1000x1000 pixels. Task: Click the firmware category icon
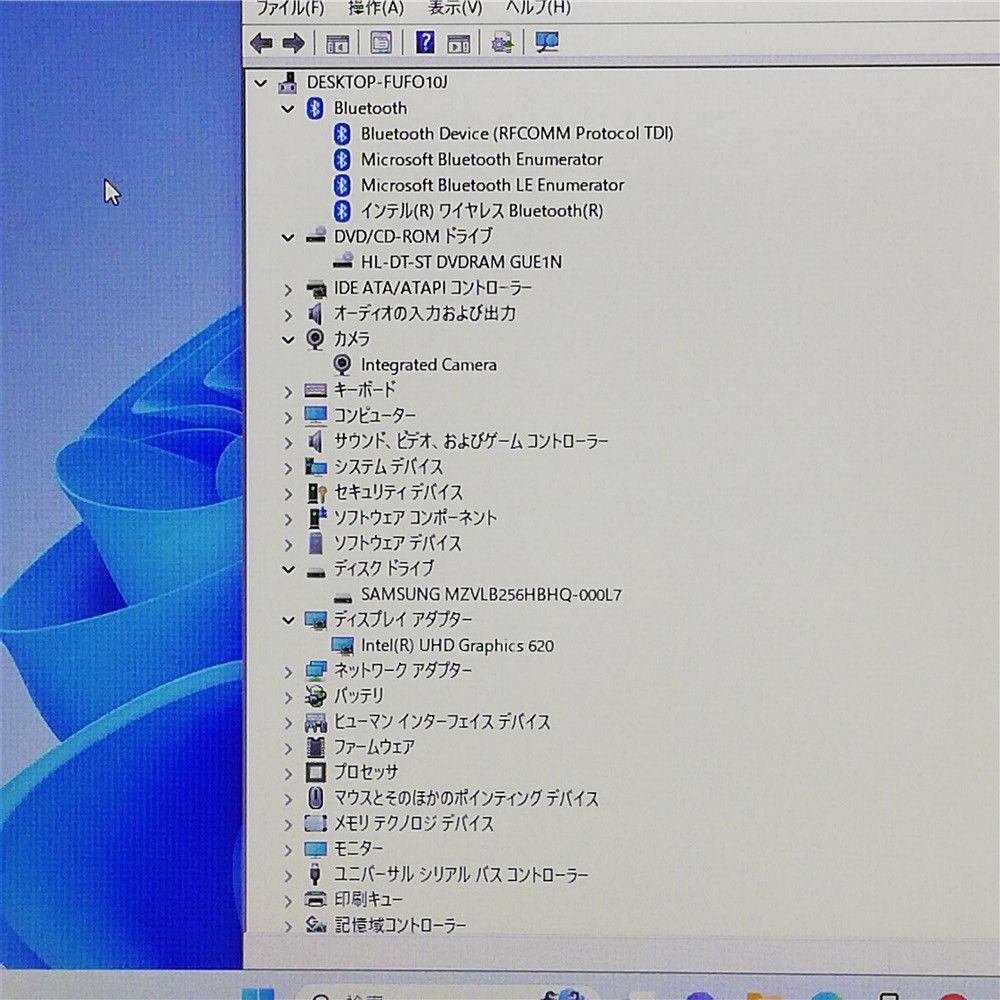click(316, 747)
